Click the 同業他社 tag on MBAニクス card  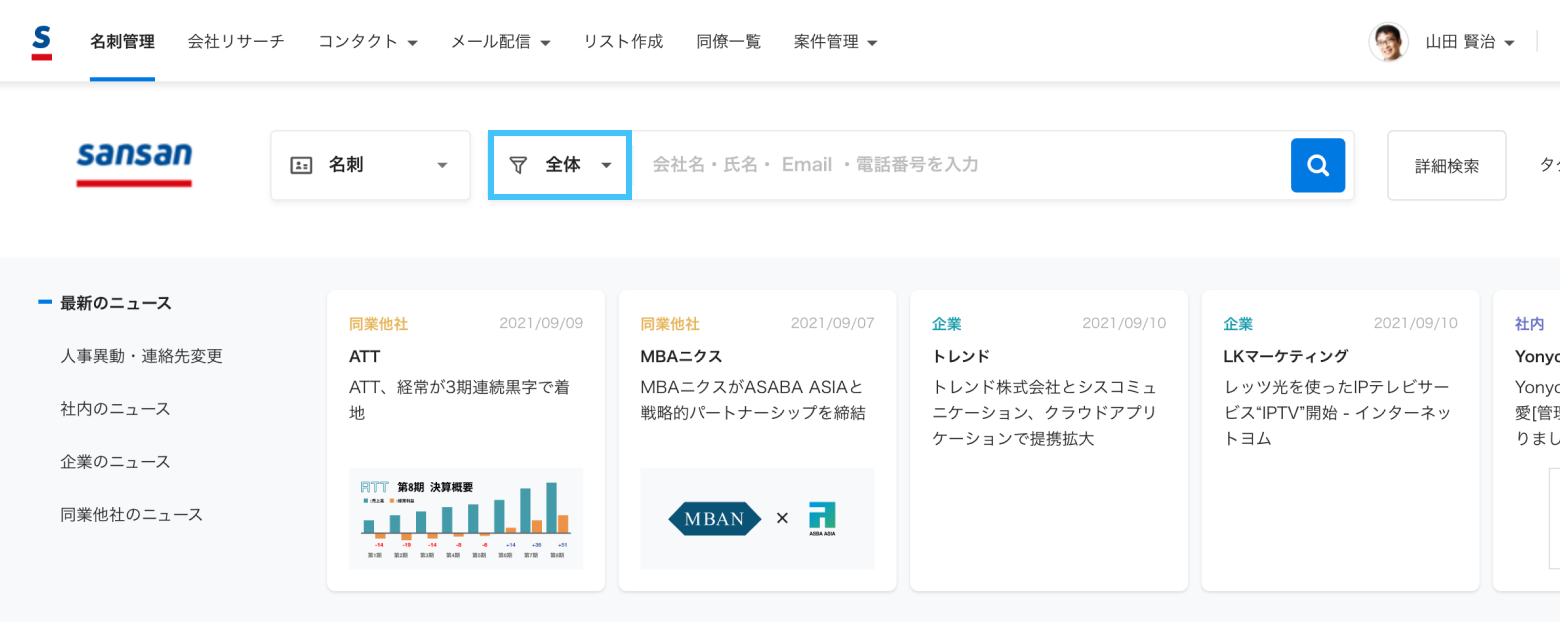tap(670, 324)
